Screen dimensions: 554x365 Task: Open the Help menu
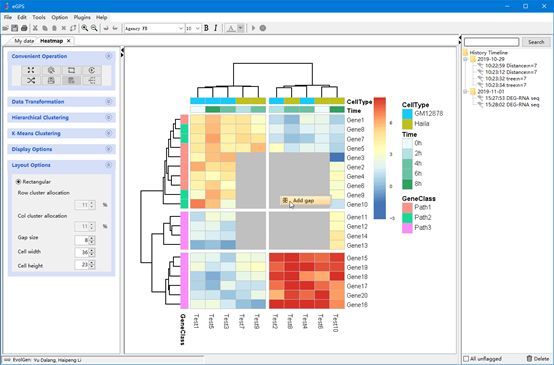[102, 17]
